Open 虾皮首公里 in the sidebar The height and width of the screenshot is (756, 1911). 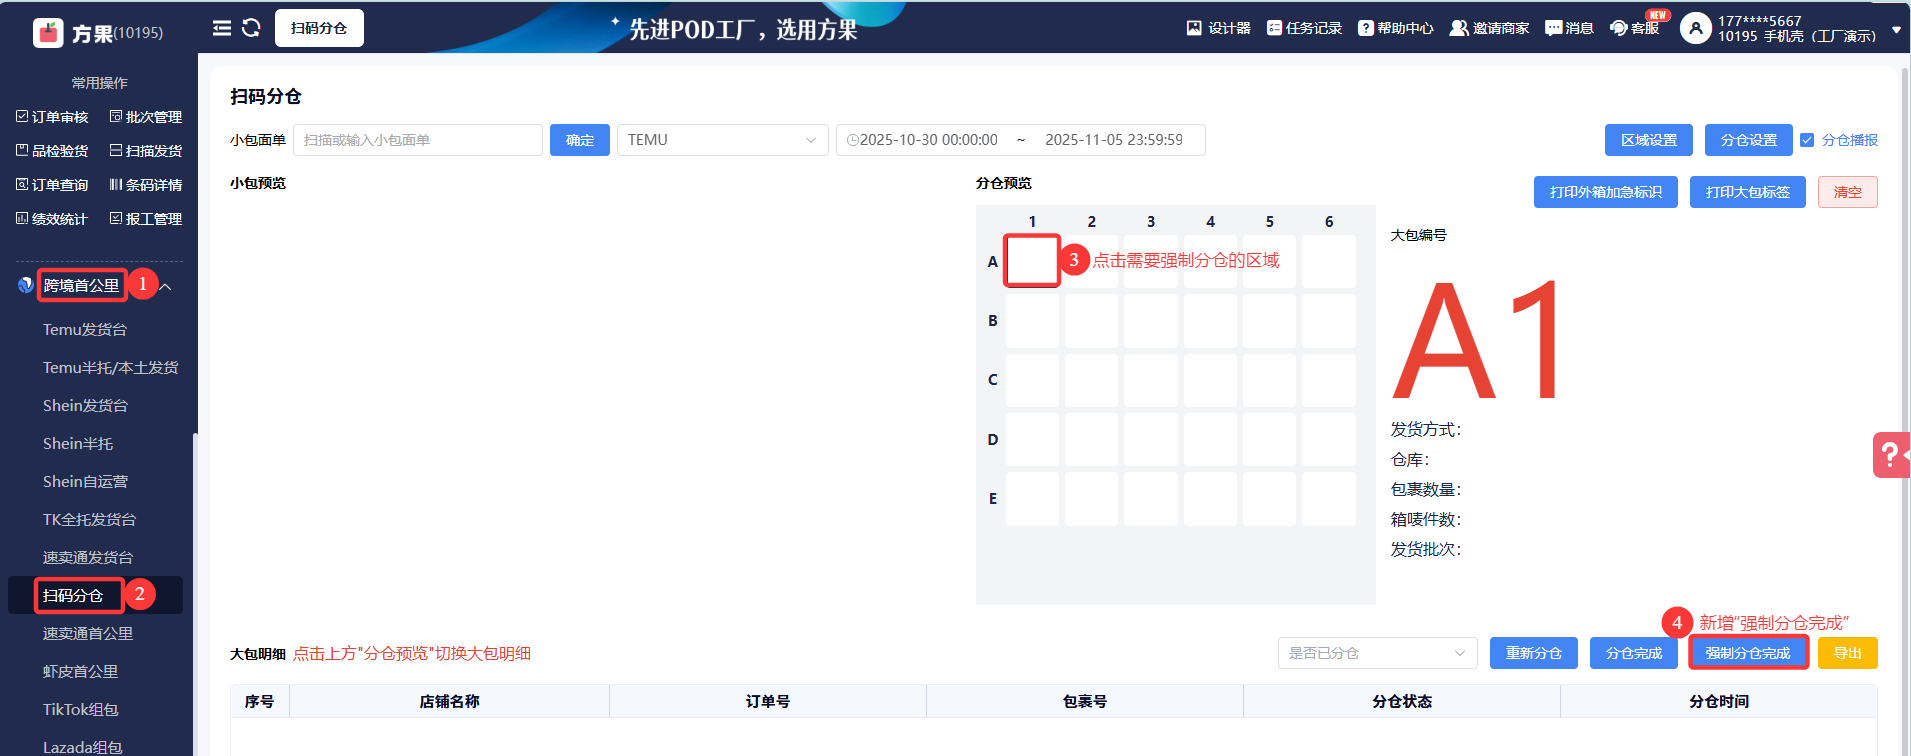pyautogui.click(x=80, y=672)
